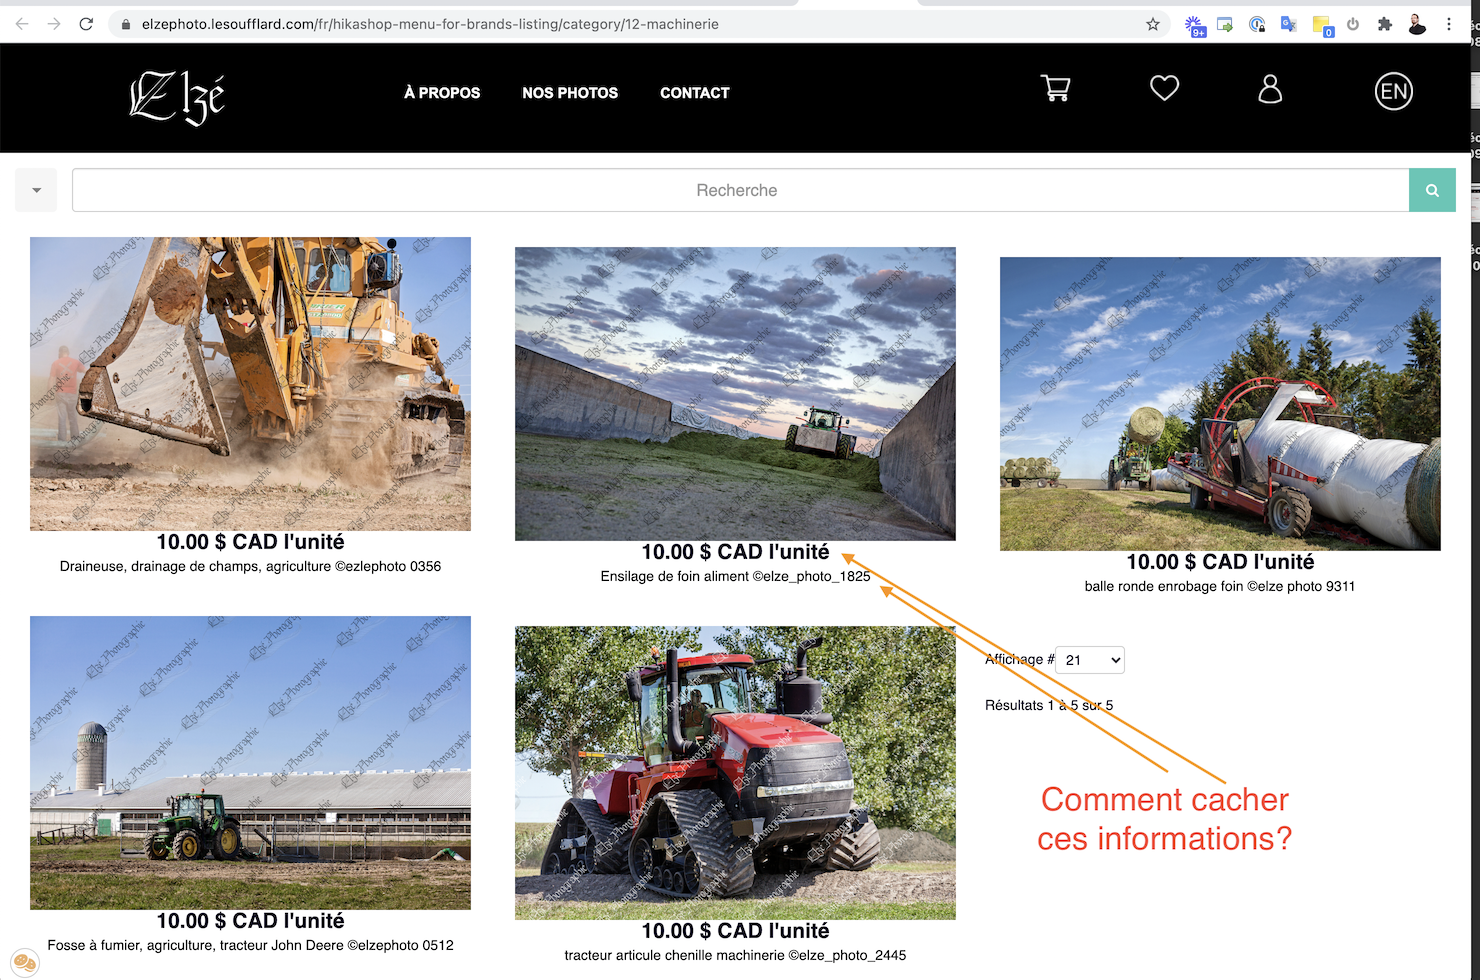Open the Draineuse, drainage de champs caption link
1480x980 pixels.
(x=250, y=566)
